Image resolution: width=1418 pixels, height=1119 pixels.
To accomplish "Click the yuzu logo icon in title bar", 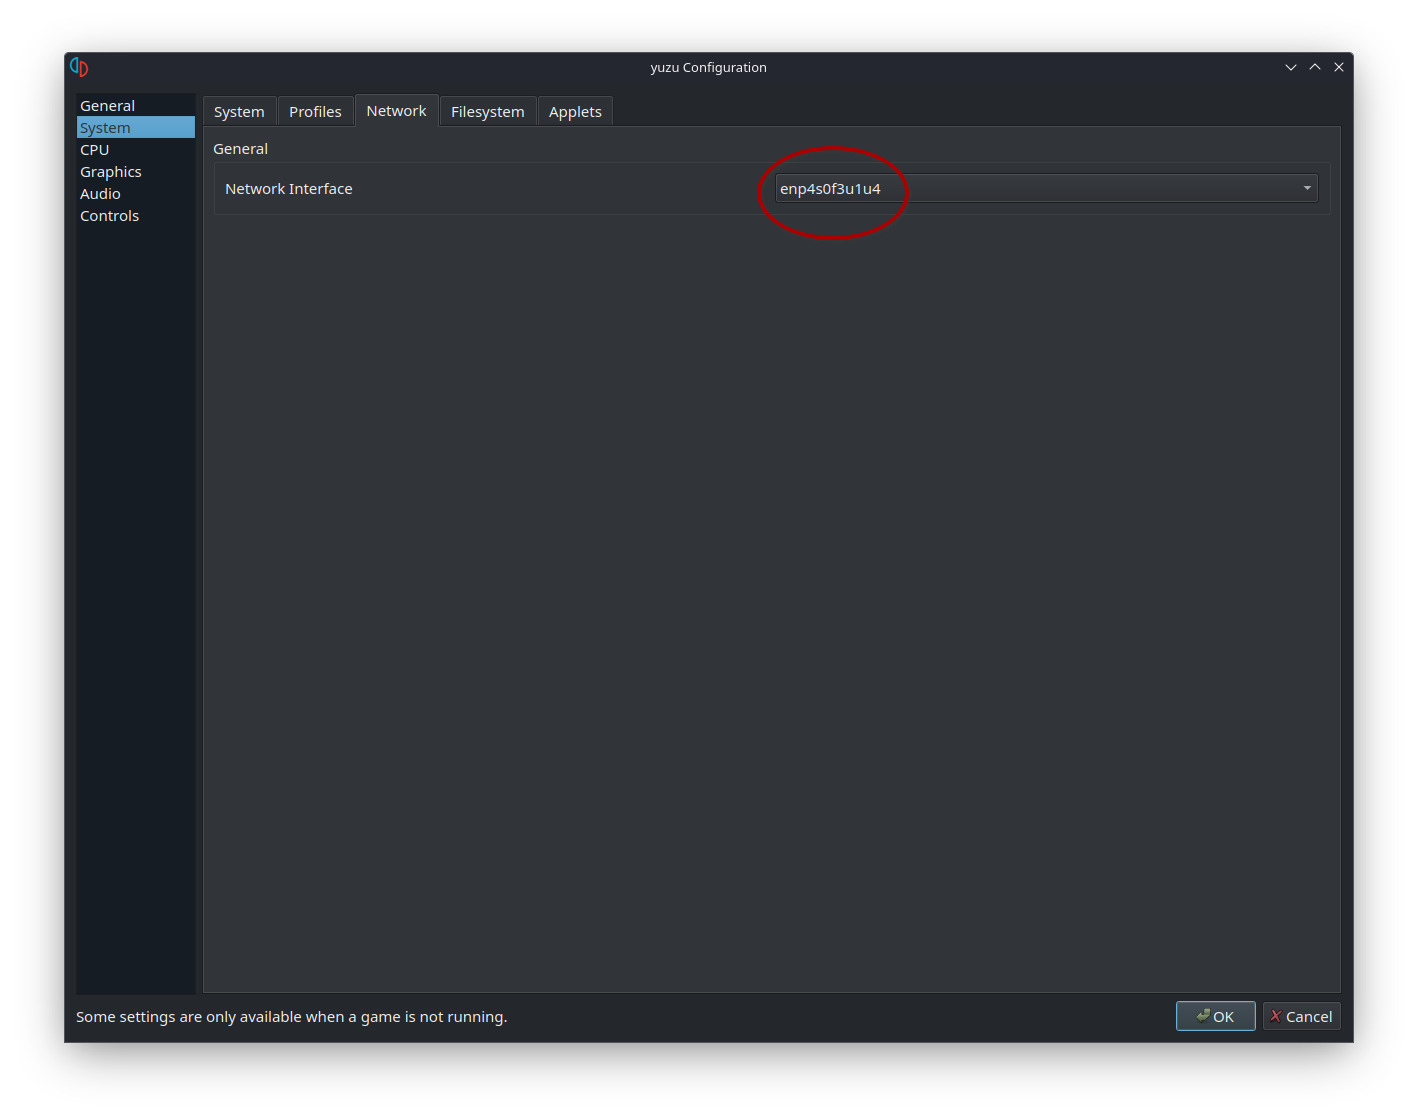I will 79,67.
